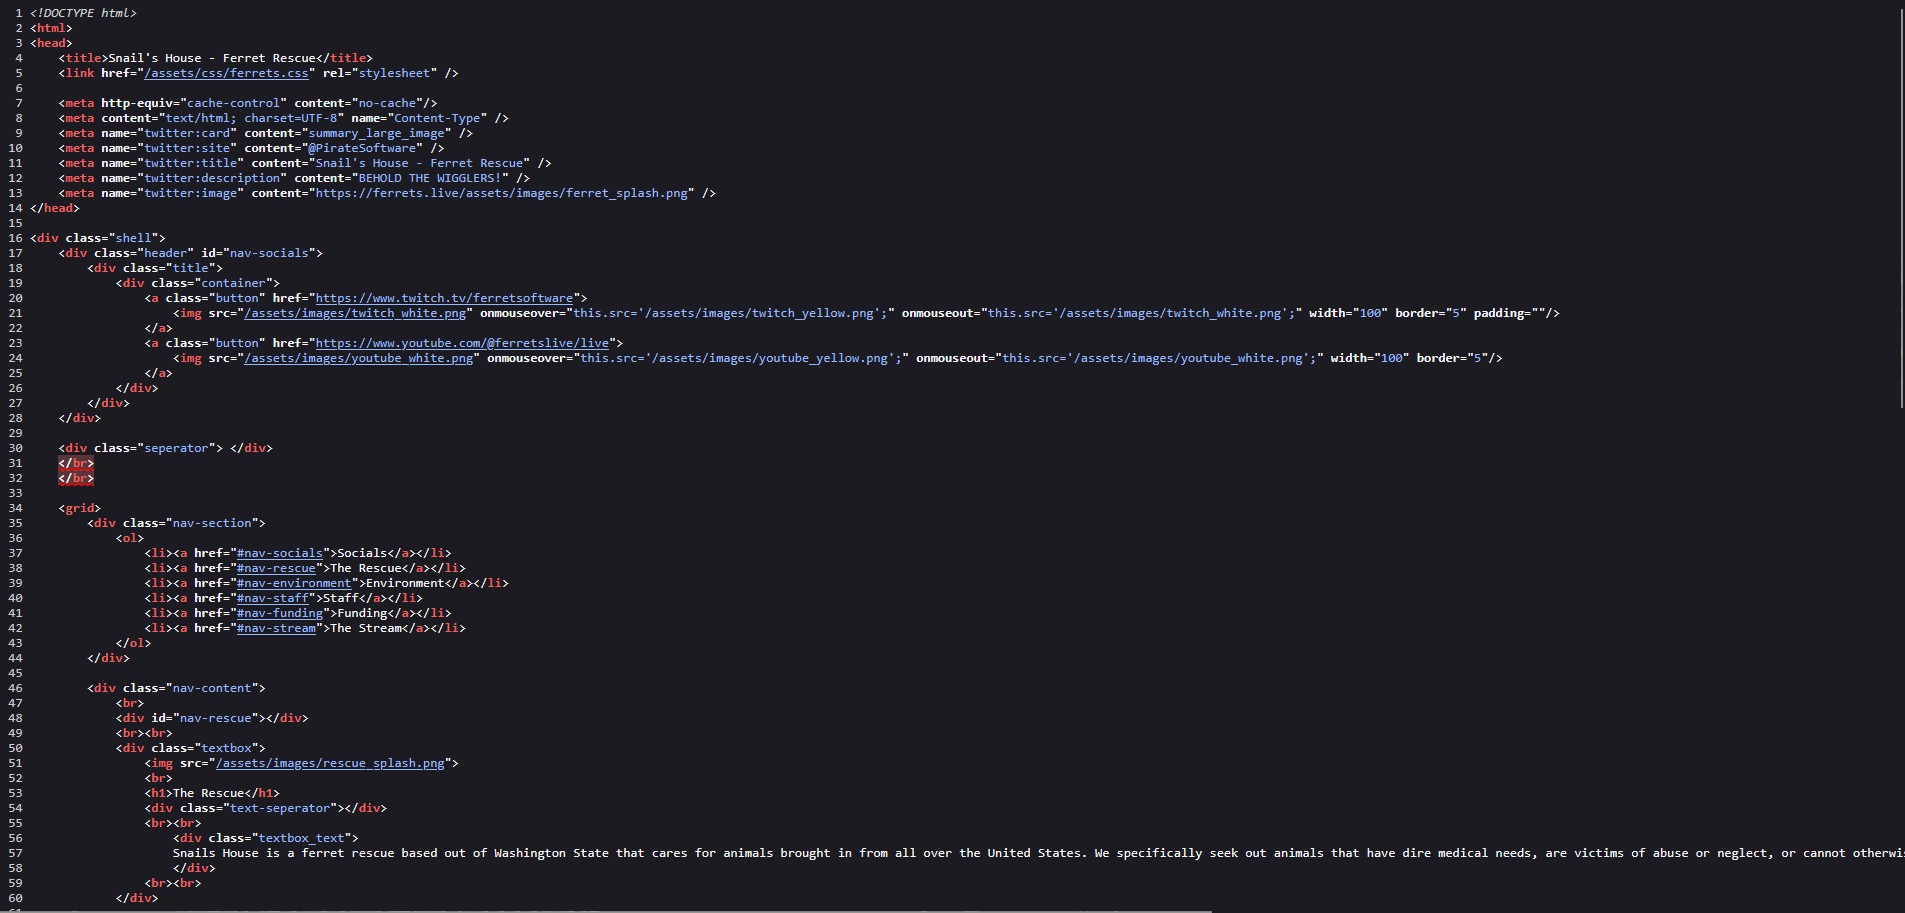Viewport: 1905px width, 913px height.
Task: Open the rescue_splash.png image source link
Action: click(330, 763)
